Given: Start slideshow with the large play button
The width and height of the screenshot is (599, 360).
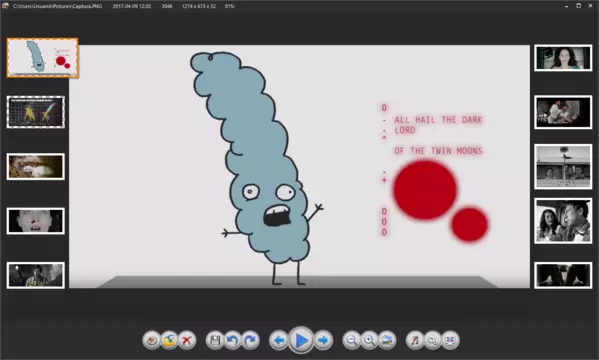Looking at the screenshot, I should pos(301,340).
